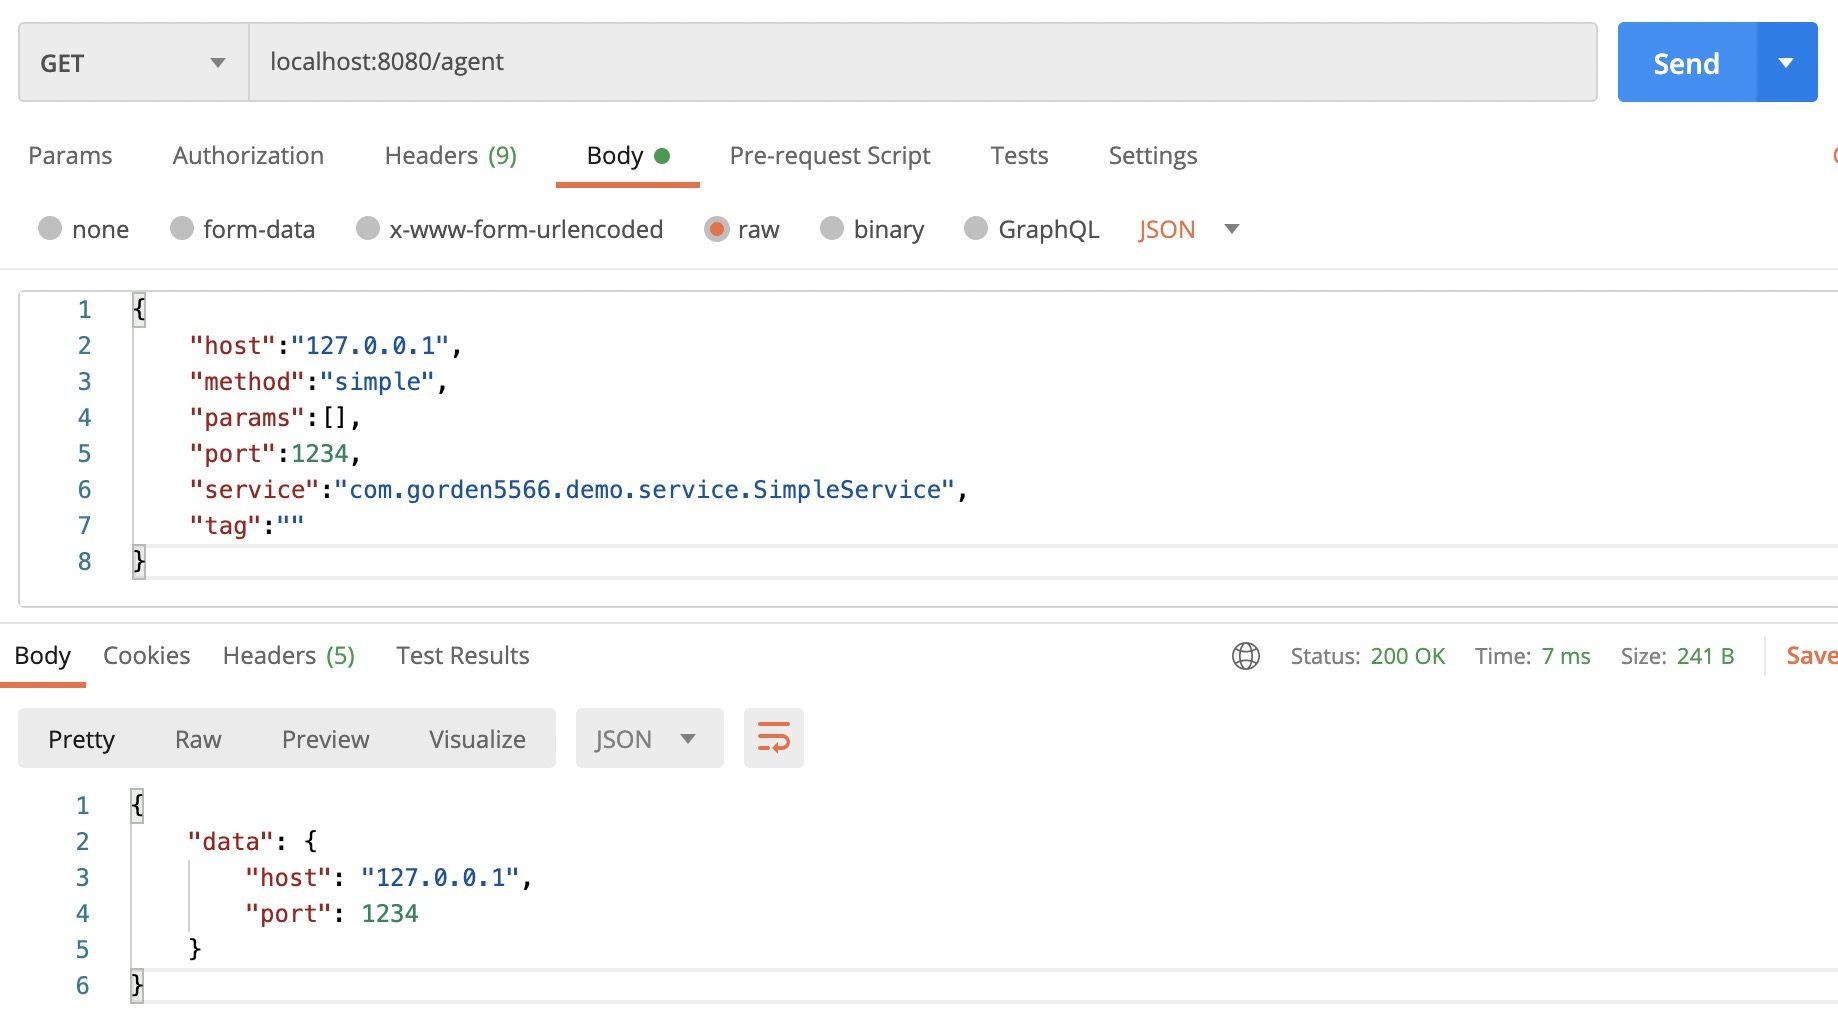Send the request with Send button
The width and height of the screenshot is (1838, 1022).
click(1686, 62)
